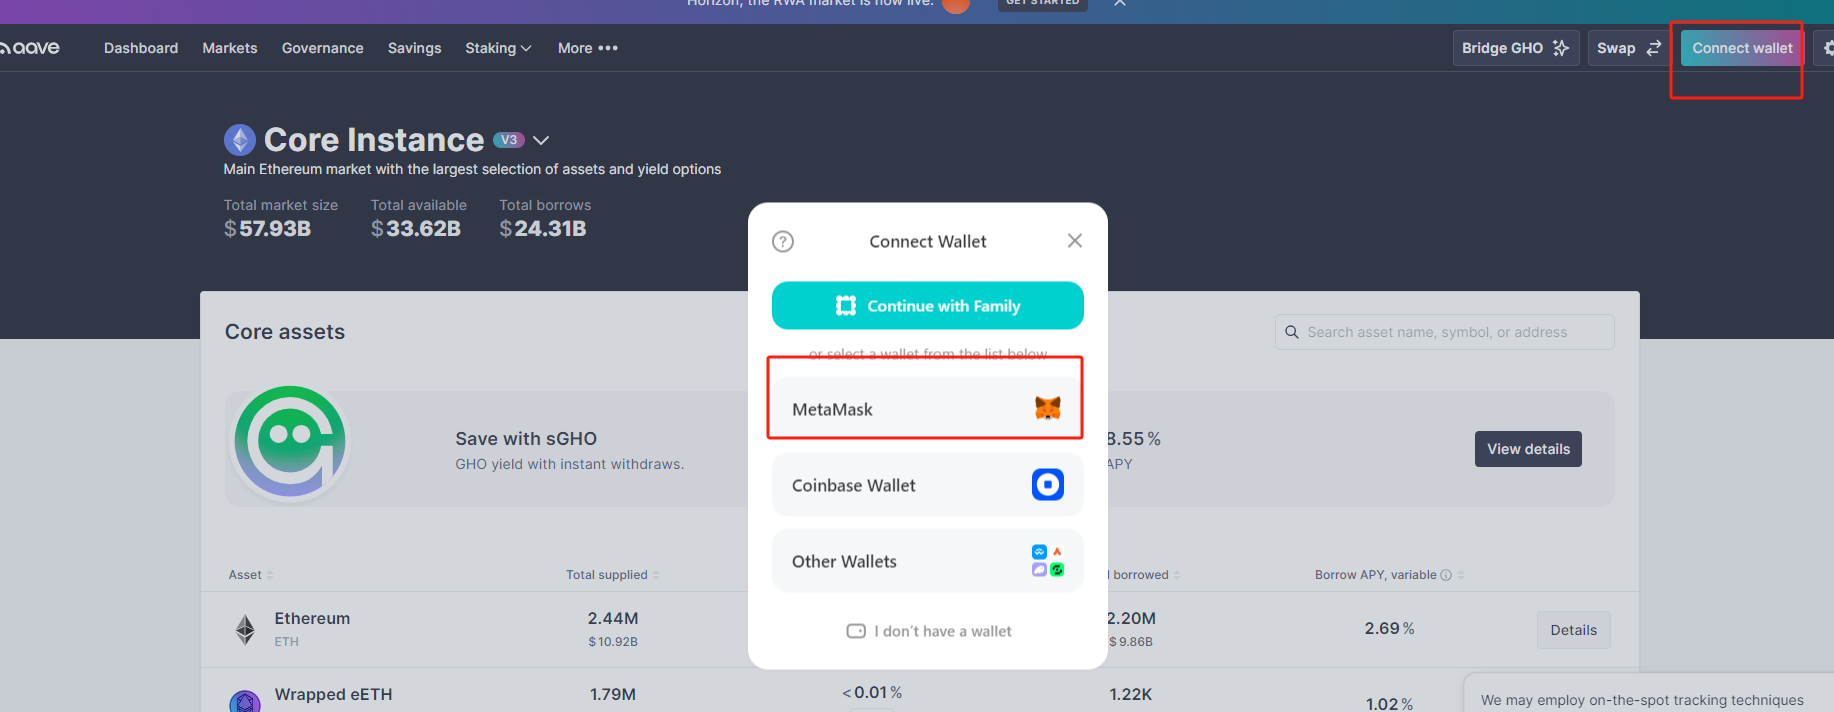The height and width of the screenshot is (712, 1834).
Task: Click Details for Ethereum row
Action: (x=1574, y=630)
